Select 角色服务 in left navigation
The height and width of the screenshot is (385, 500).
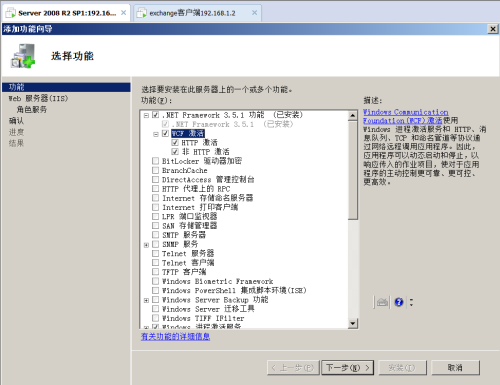pyautogui.click(x=32, y=110)
